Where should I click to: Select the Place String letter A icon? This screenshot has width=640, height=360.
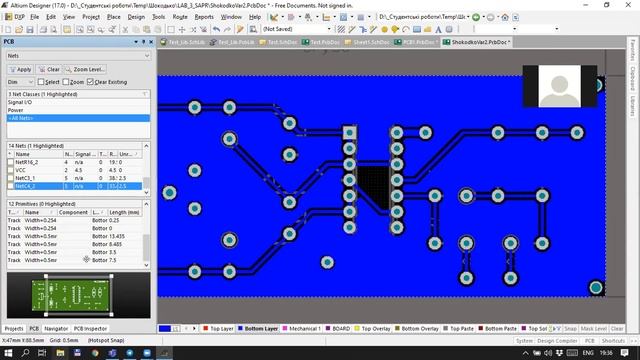(x=438, y=29)
